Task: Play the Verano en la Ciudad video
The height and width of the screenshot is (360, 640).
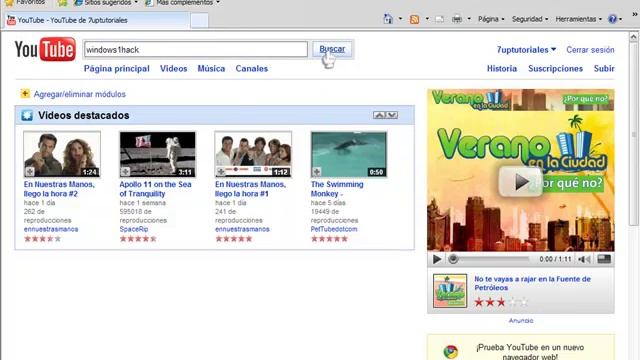Action: coord(520,182)
